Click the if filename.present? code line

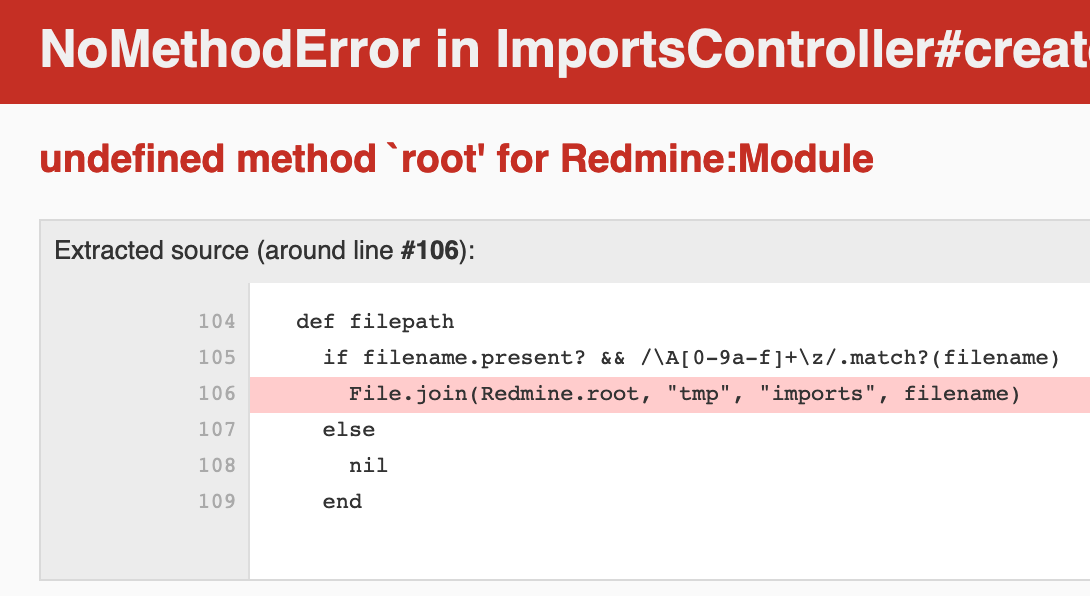pos(691,357)
